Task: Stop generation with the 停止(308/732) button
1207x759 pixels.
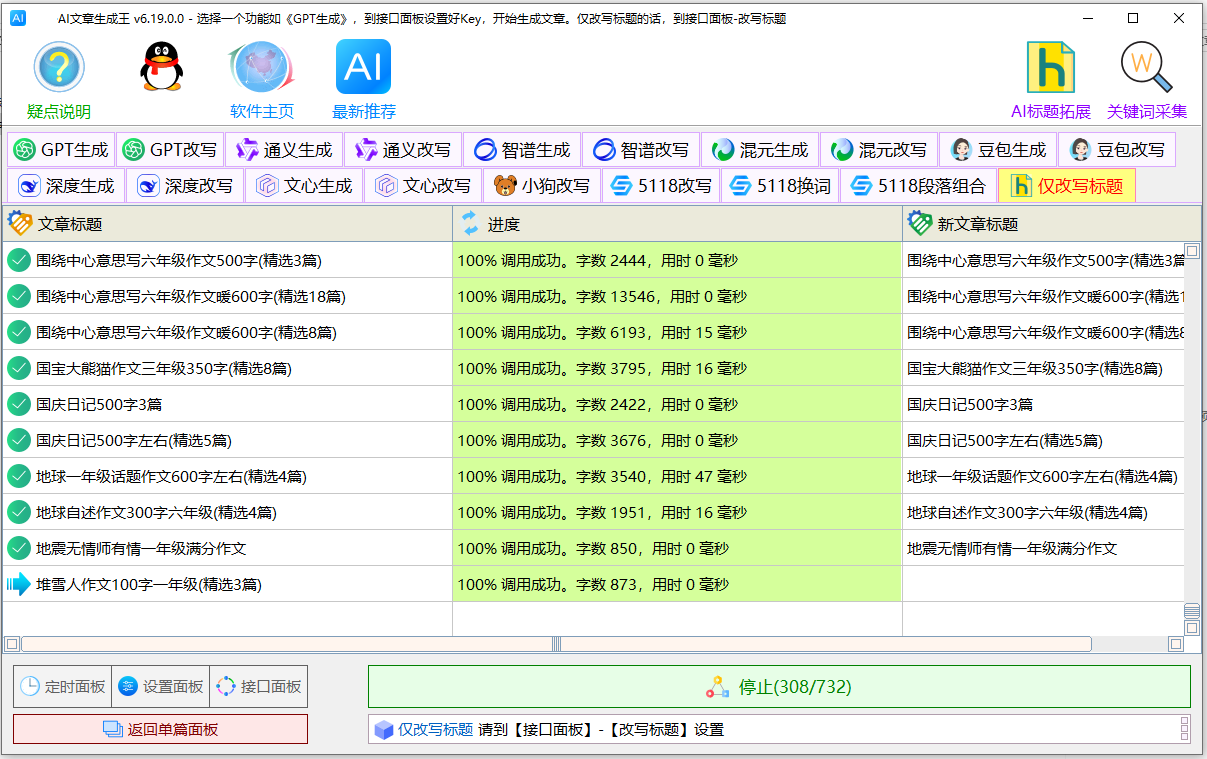Action: [779, 687]
